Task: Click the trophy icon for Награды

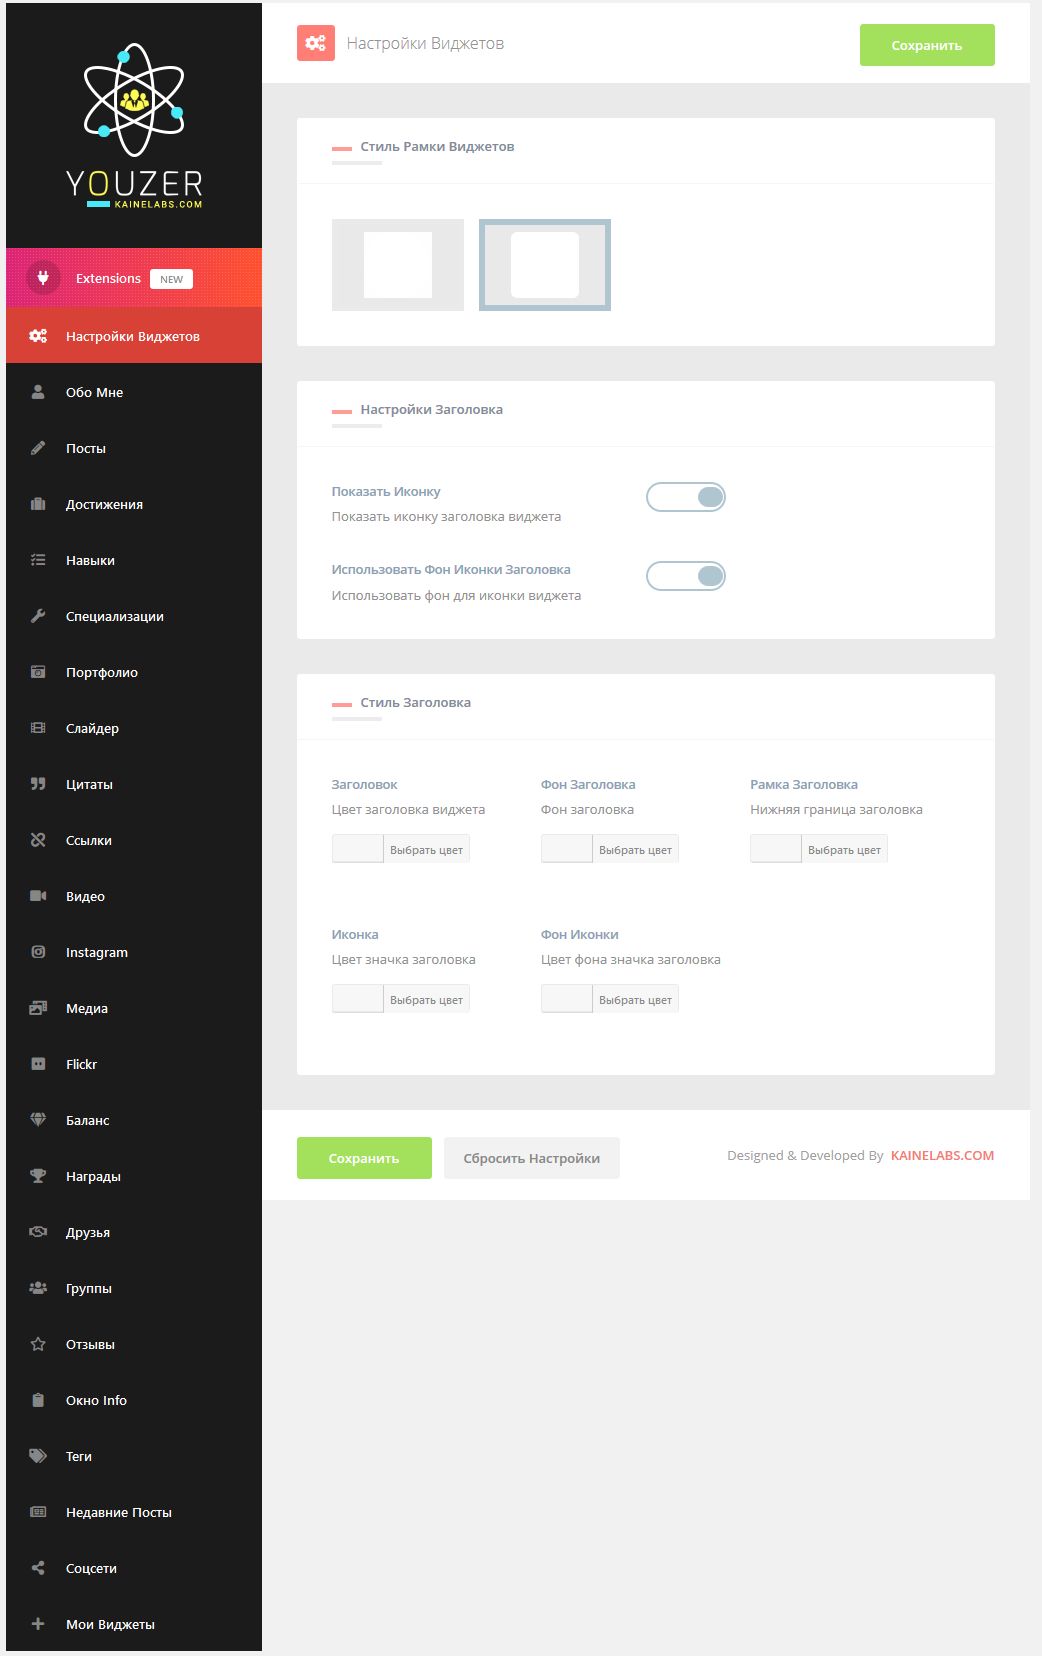Action: click(38, 1176)
